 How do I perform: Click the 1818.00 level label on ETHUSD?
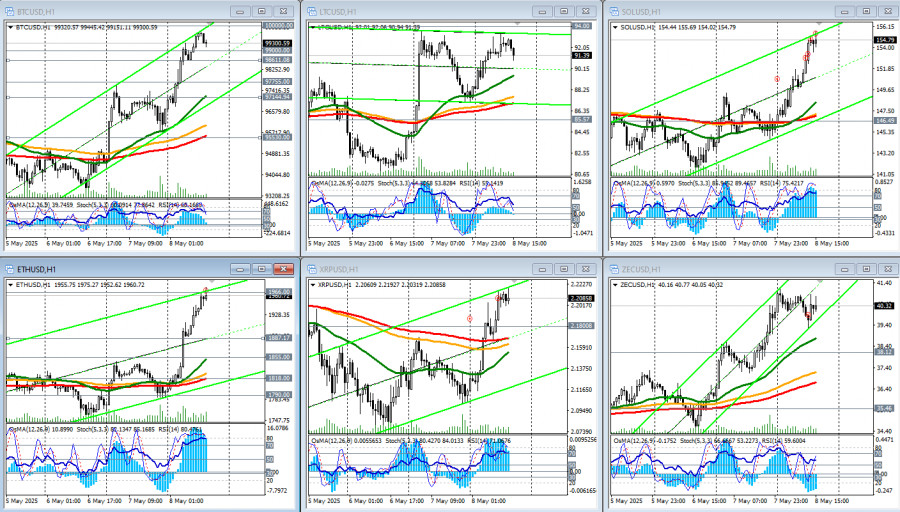pyautogui.click(x=278, y=378)
